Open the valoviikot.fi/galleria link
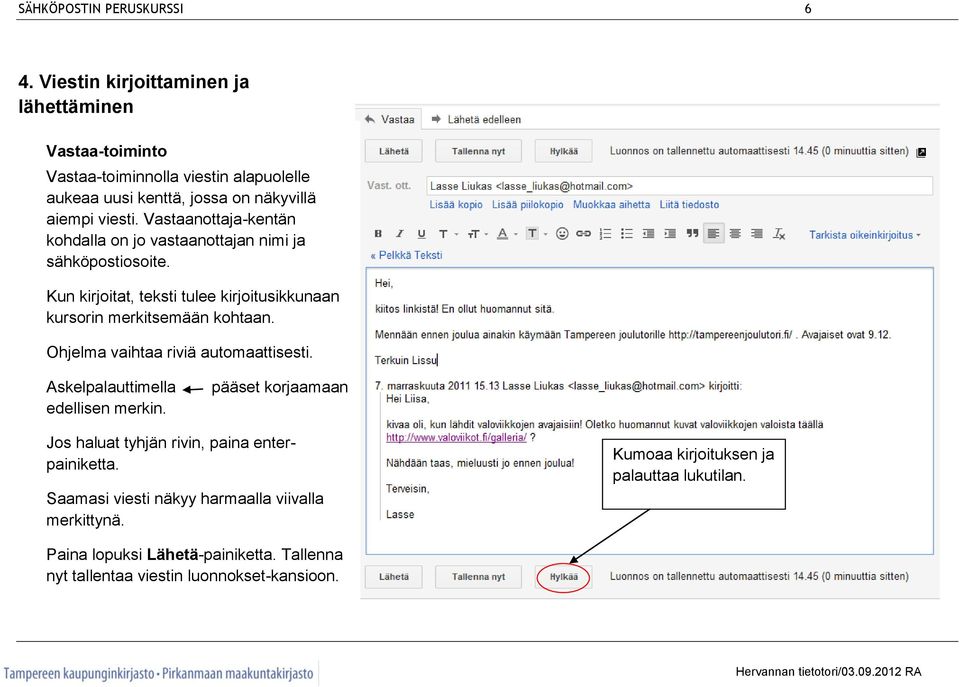The width and height of the screenshot is (960, 687). pyautogui.click(x=456, y=438)
